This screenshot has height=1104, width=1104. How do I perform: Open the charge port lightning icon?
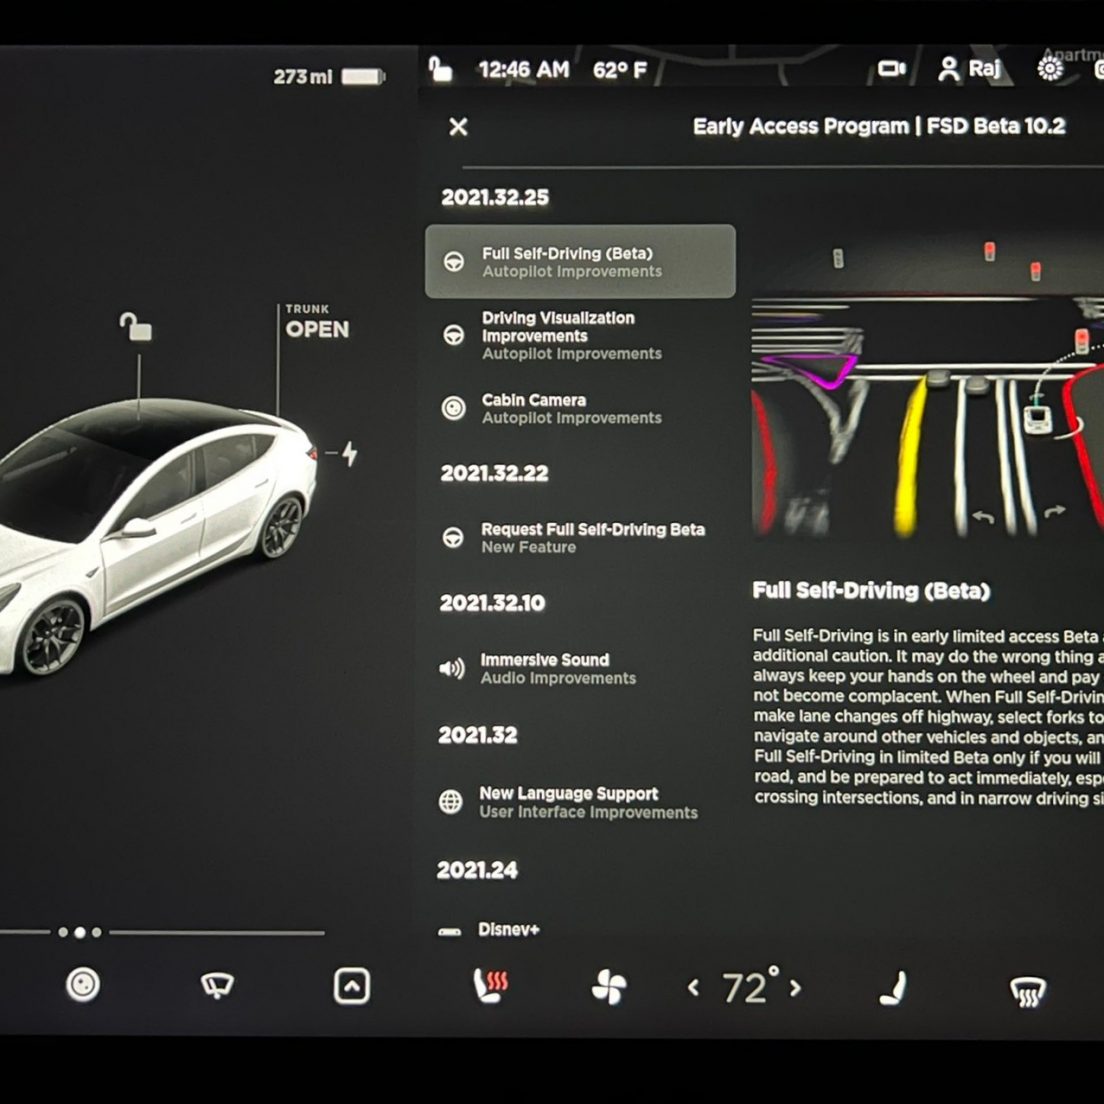349,453
